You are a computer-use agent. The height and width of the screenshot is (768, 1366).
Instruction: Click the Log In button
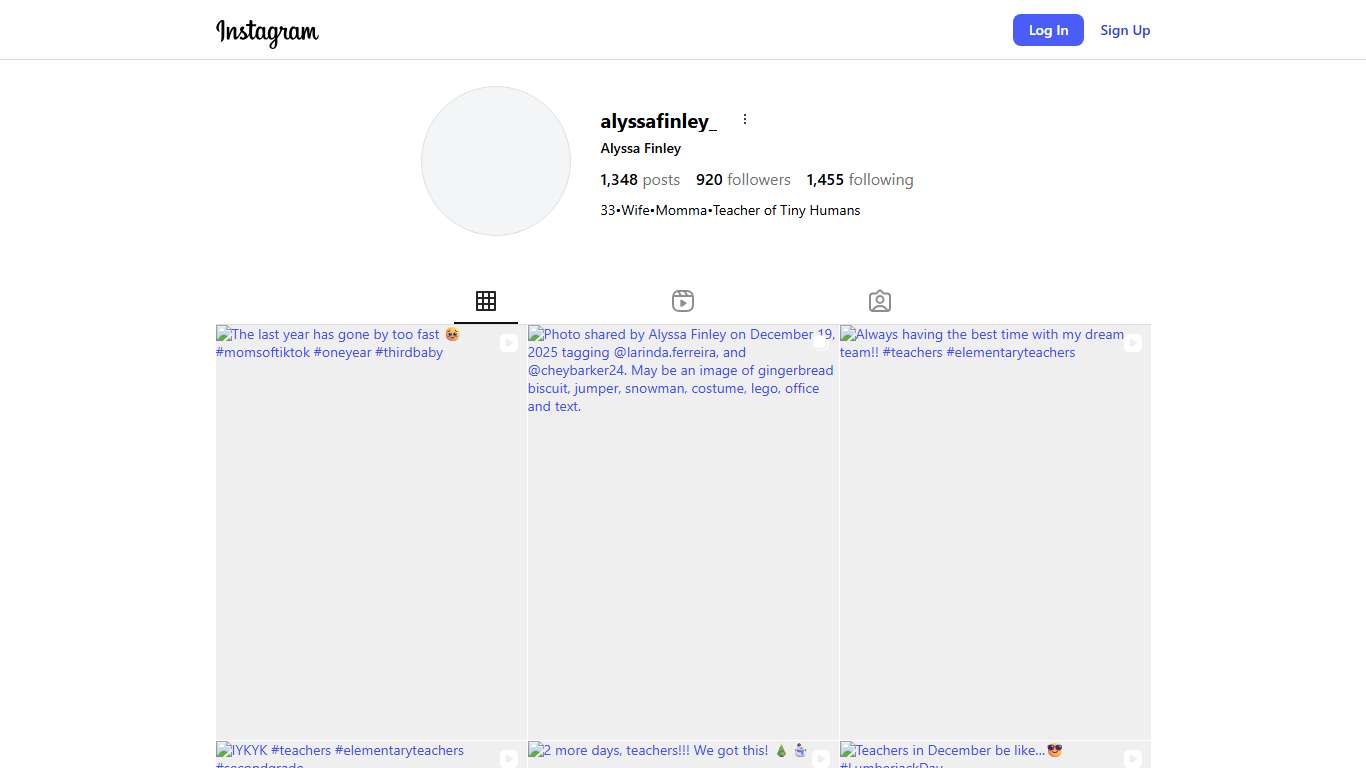(1048, 30)
